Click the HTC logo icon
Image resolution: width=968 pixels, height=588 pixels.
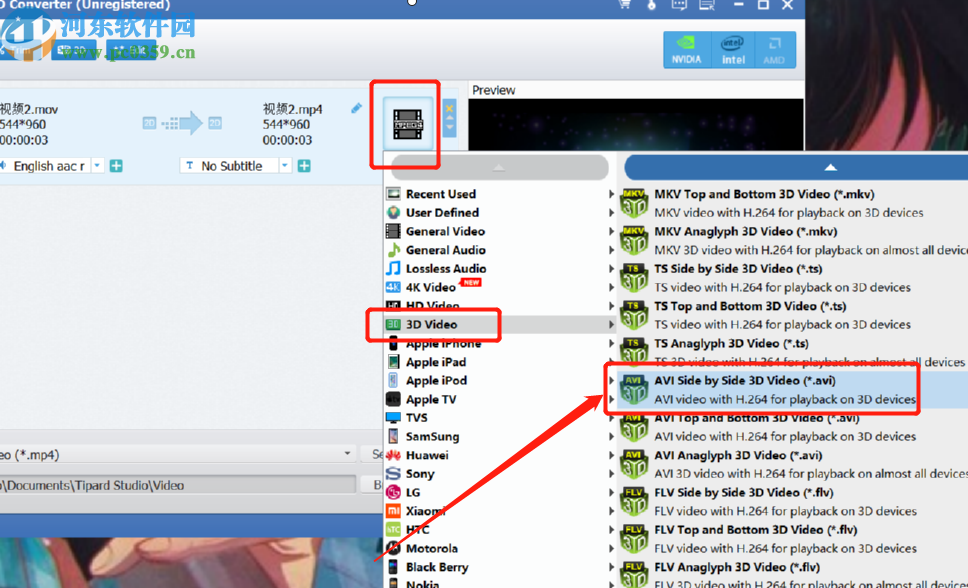pos(393,529)
